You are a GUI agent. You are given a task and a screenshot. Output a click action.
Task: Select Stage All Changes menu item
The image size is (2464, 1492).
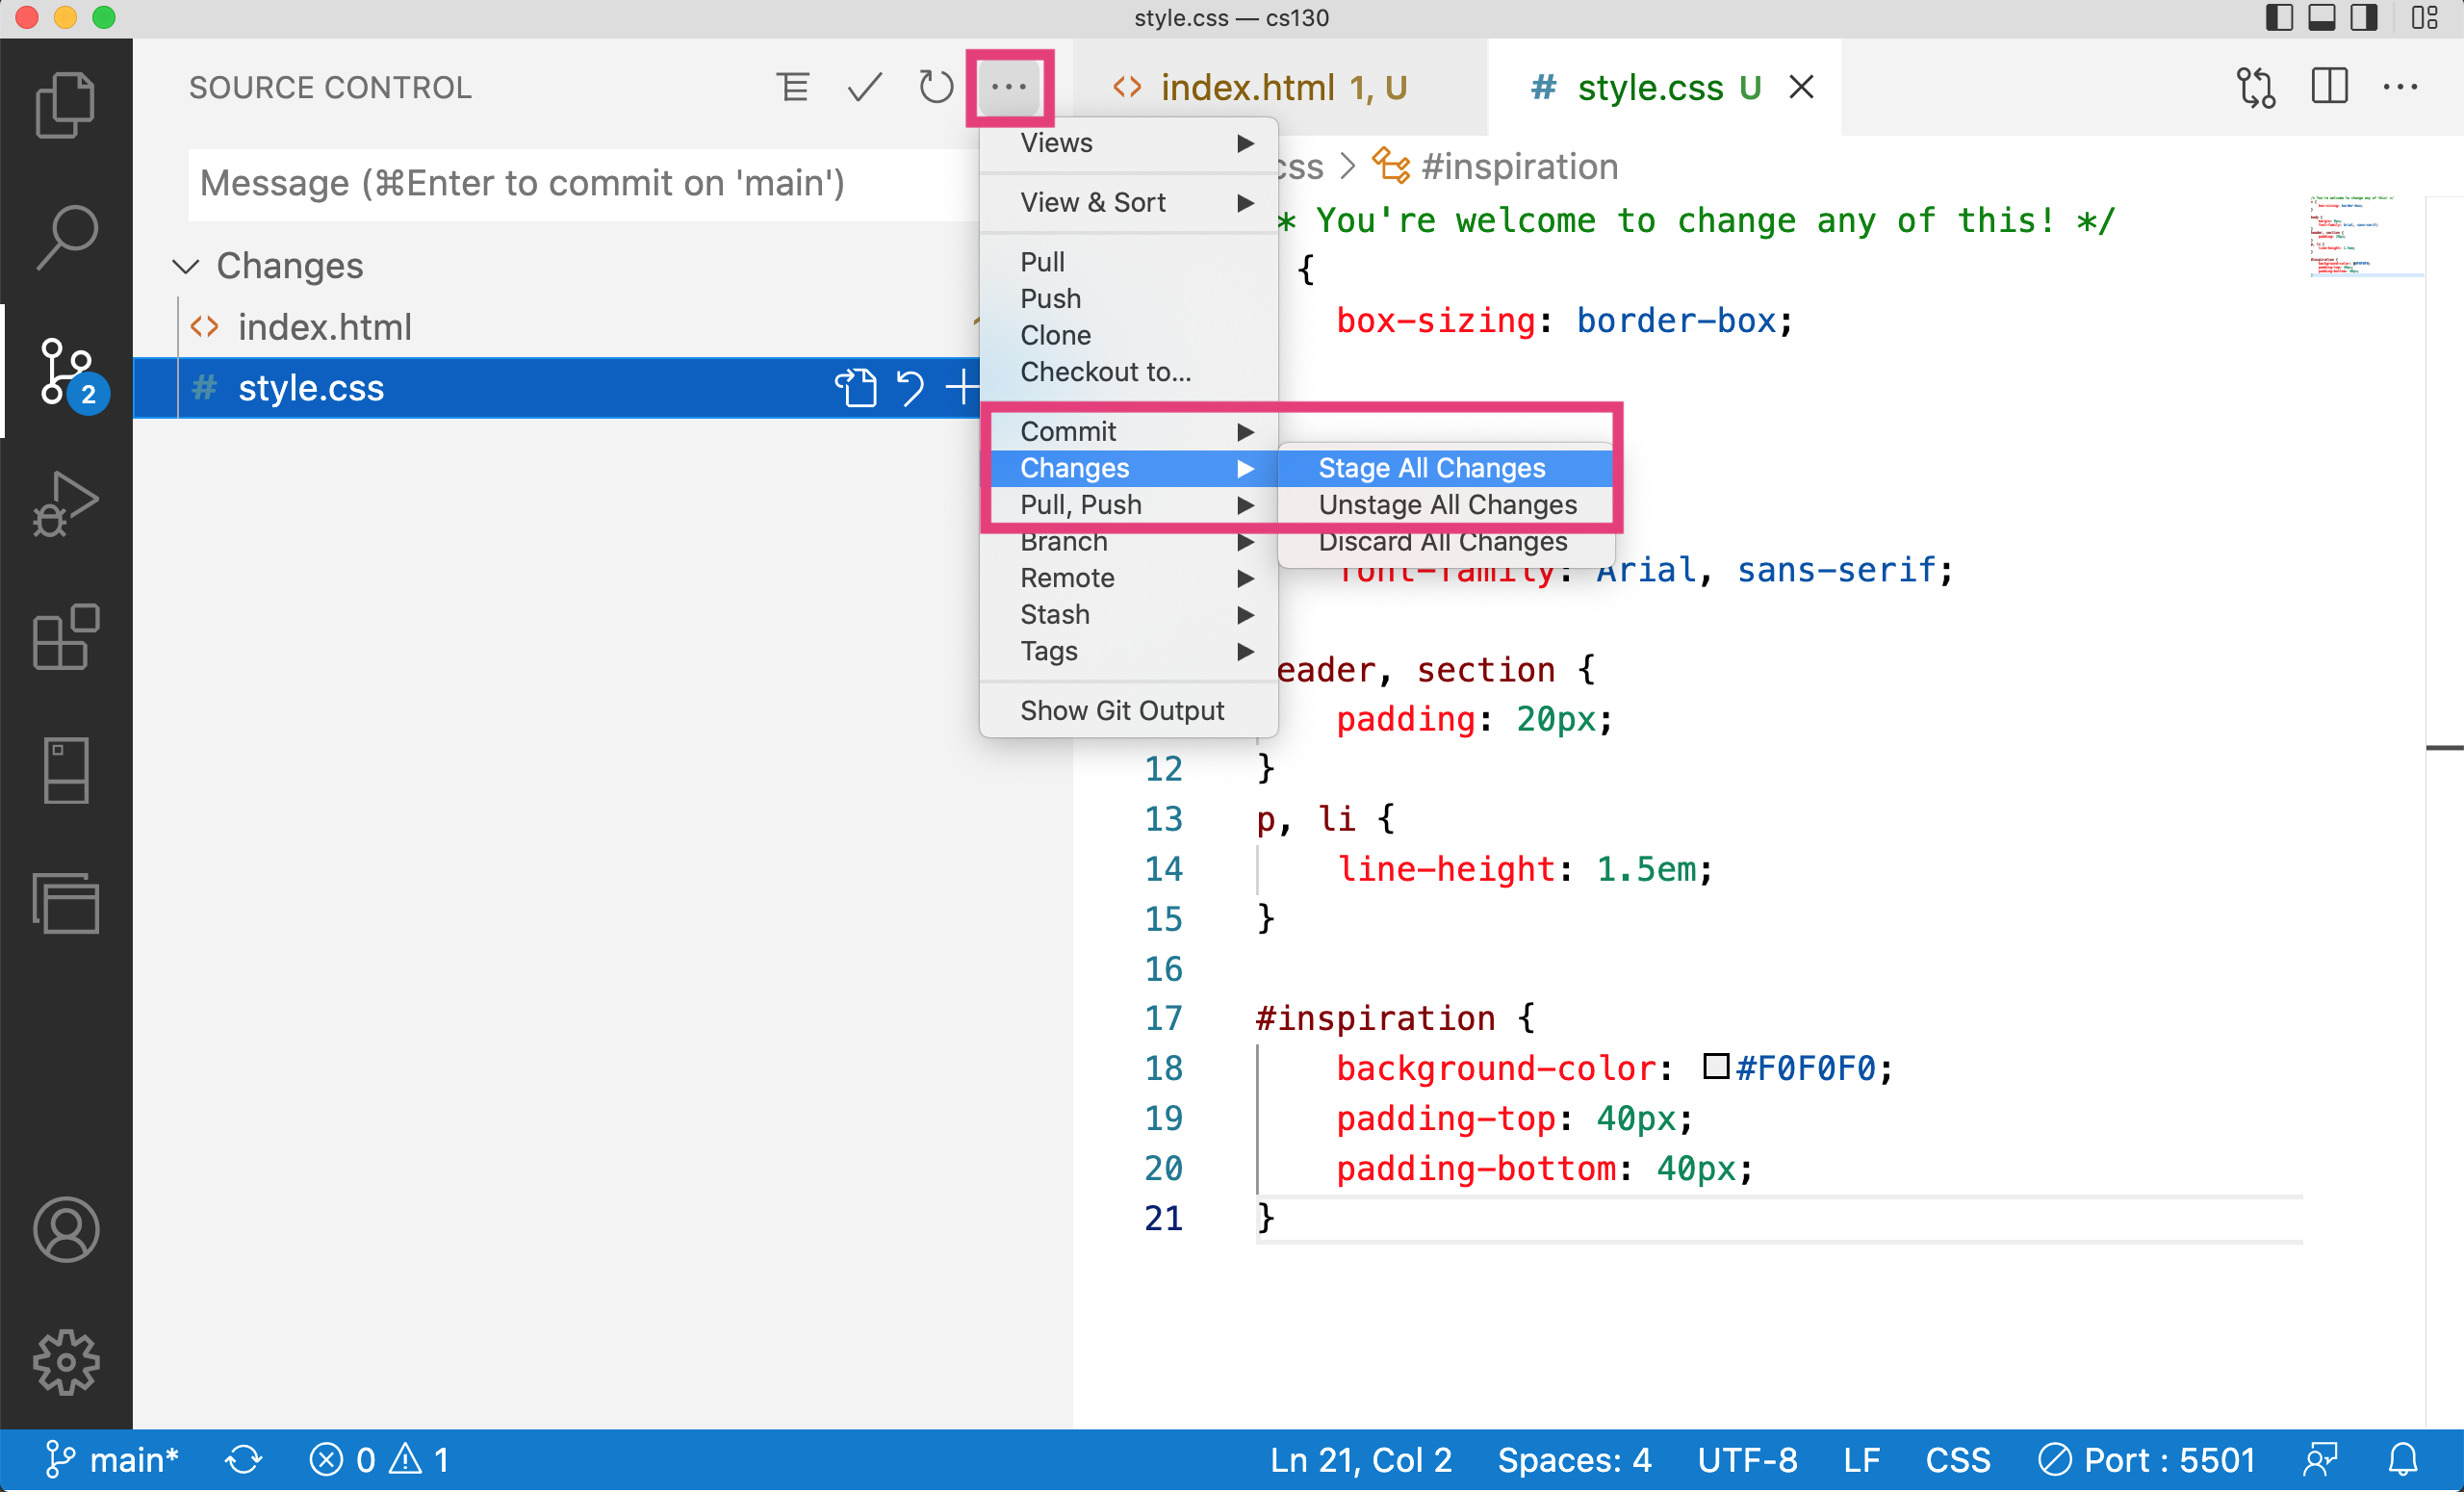pos(1431,468)
